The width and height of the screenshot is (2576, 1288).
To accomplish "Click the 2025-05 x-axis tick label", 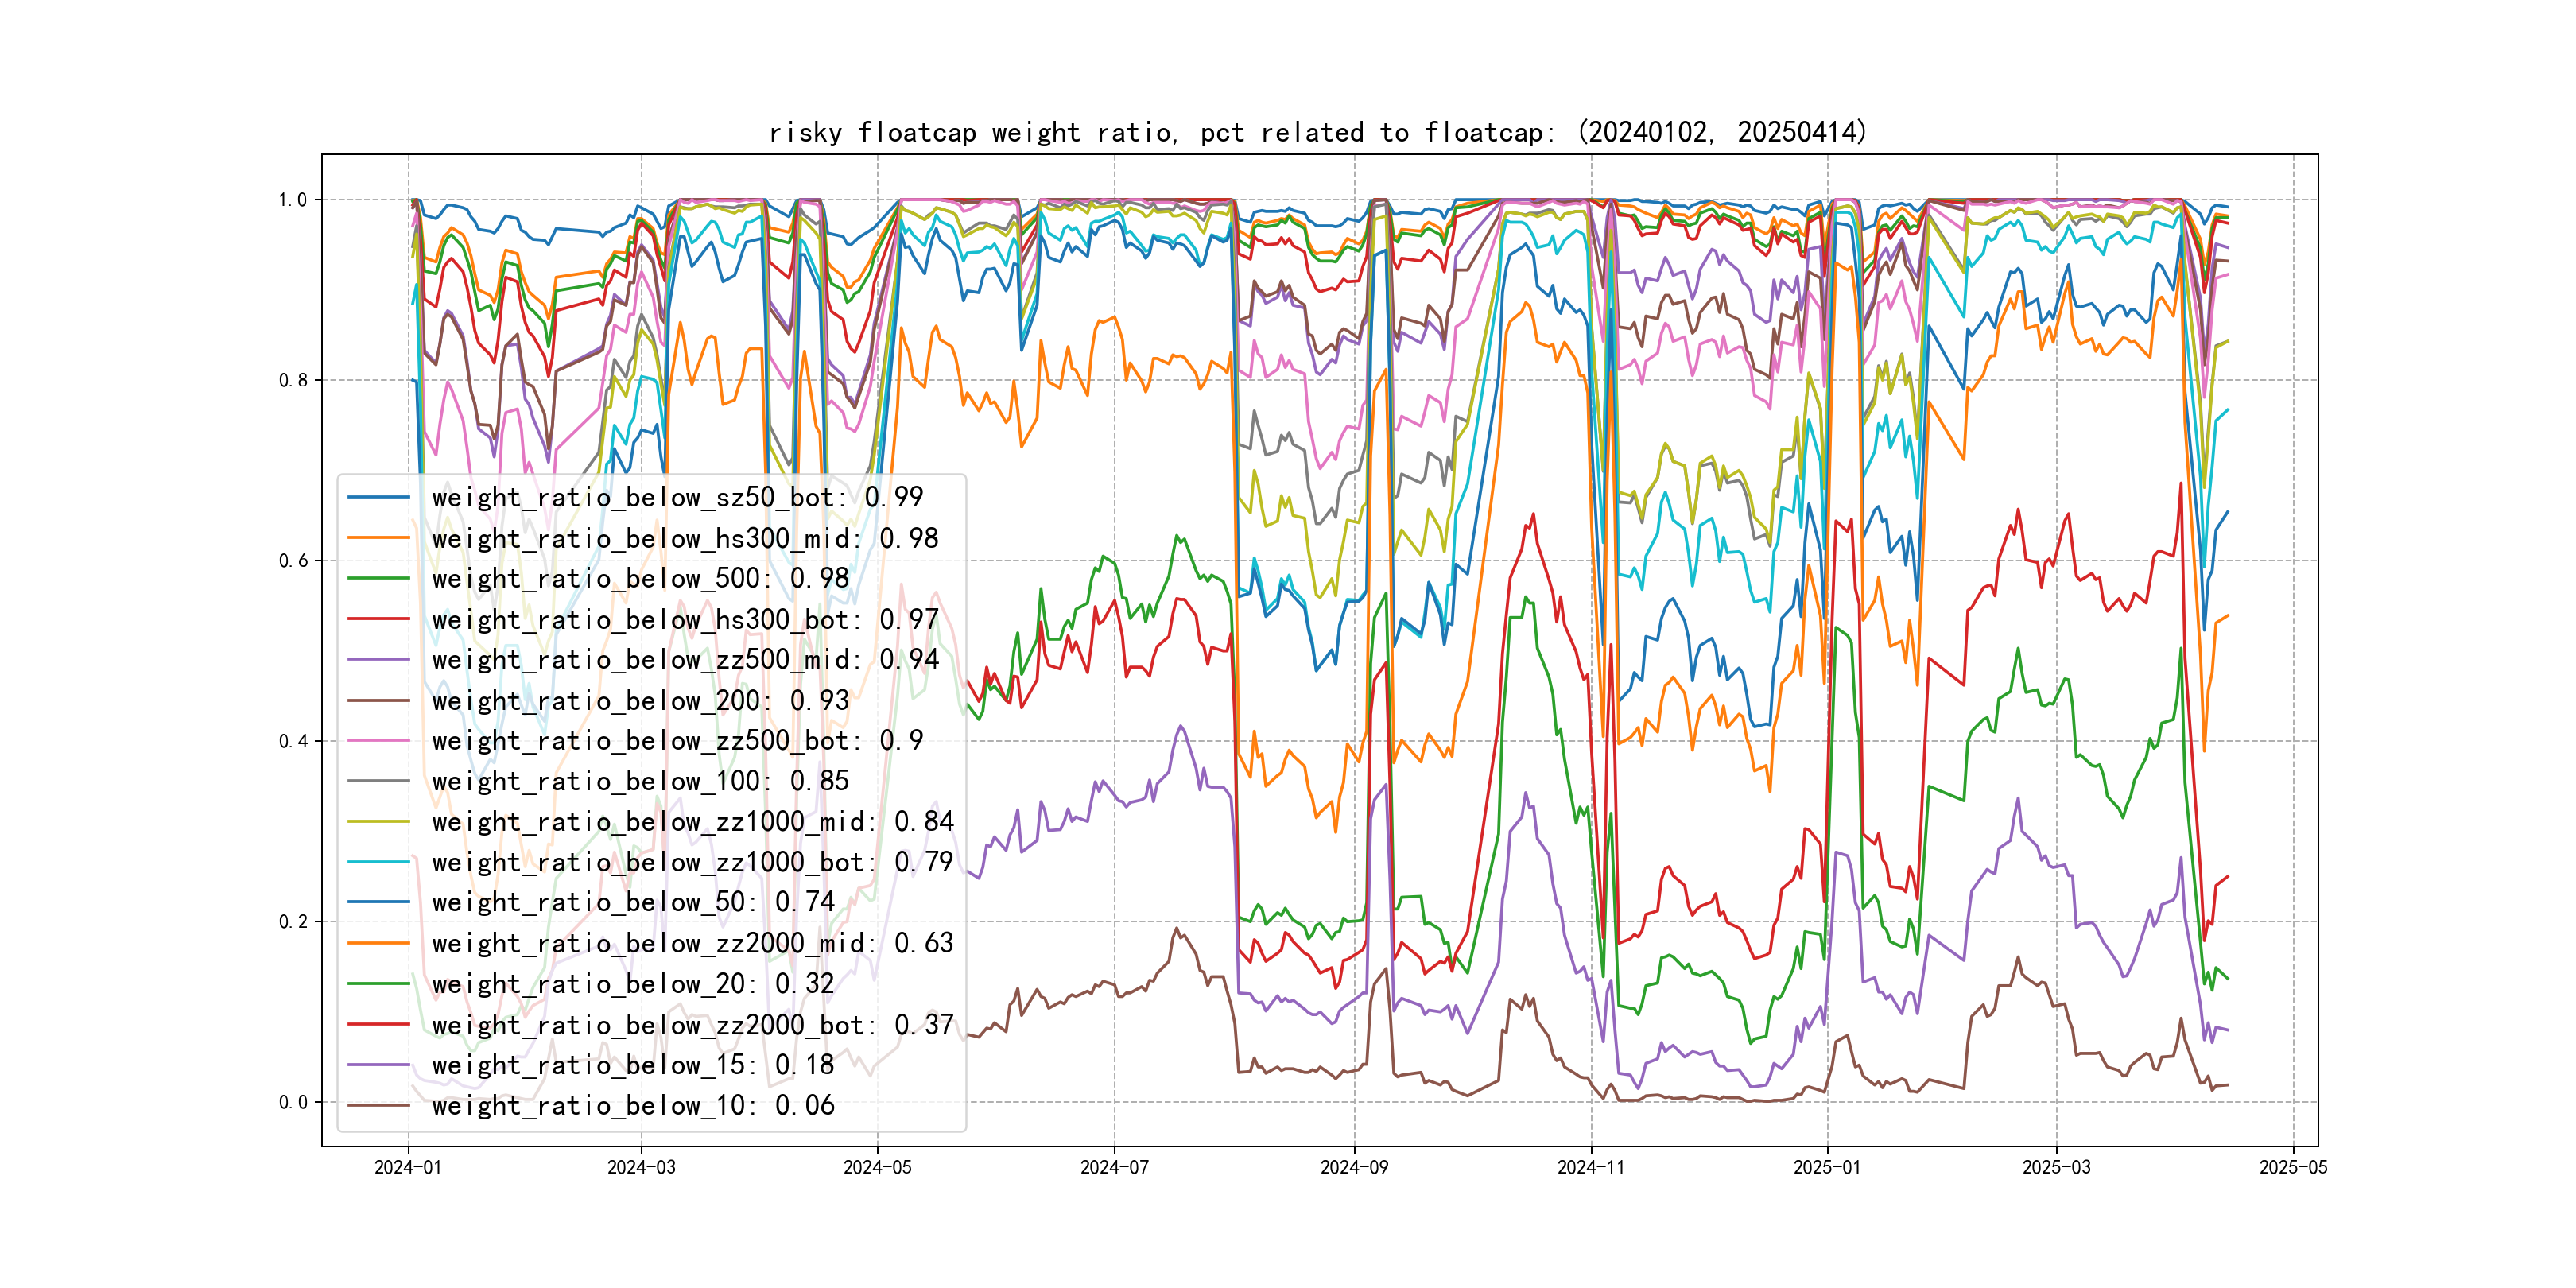I will coord(2293,1167).
